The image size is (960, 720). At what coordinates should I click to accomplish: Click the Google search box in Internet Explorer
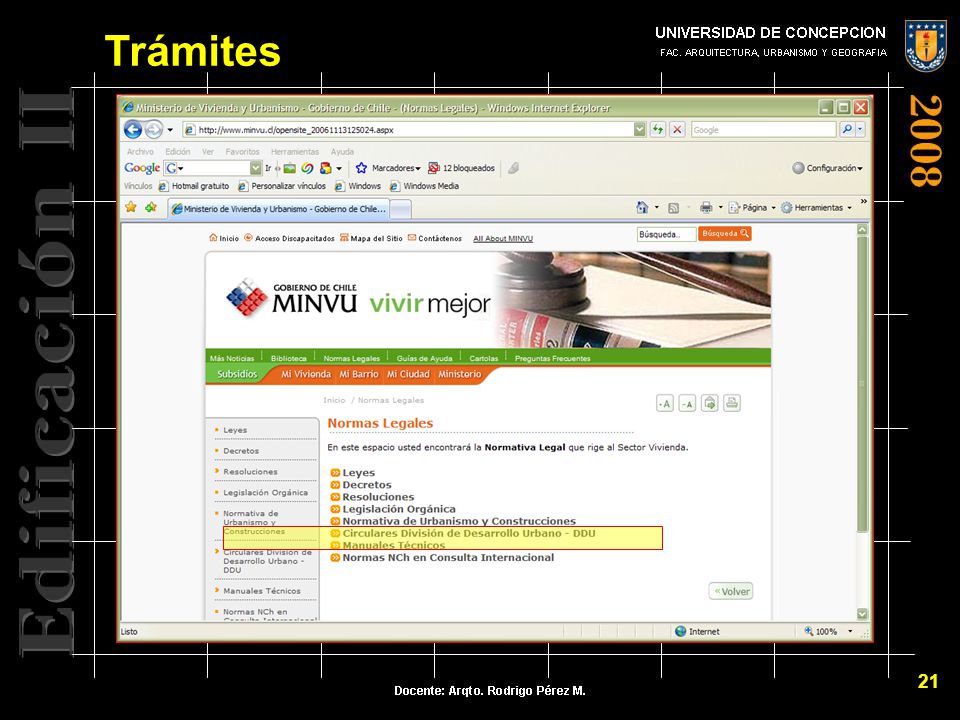coord(763,130)
